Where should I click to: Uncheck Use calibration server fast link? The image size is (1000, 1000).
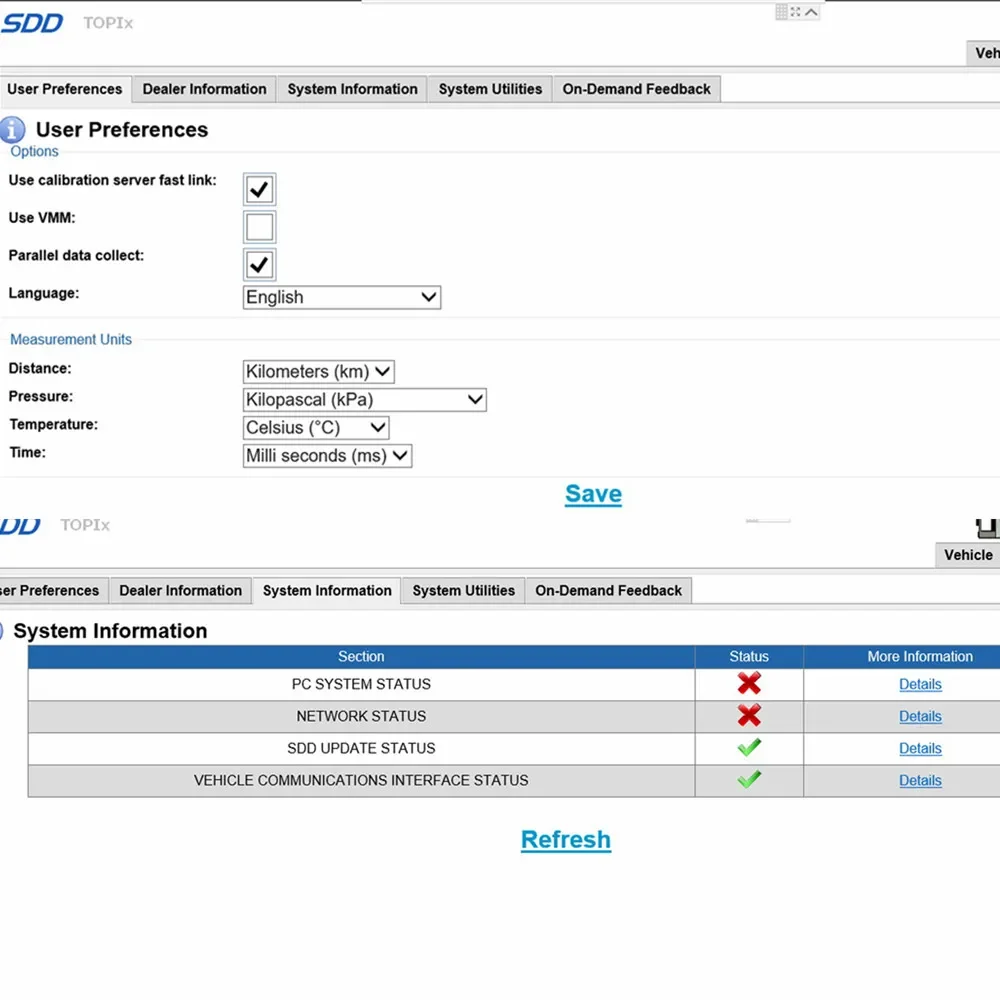259,189
